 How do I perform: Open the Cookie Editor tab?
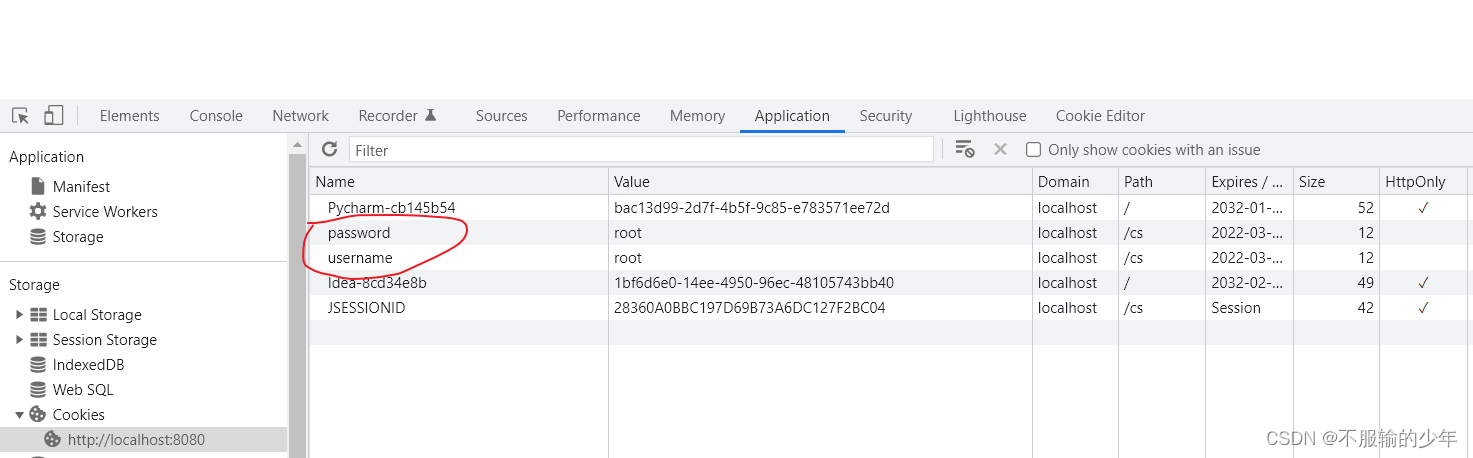[x=1100, y=116]
